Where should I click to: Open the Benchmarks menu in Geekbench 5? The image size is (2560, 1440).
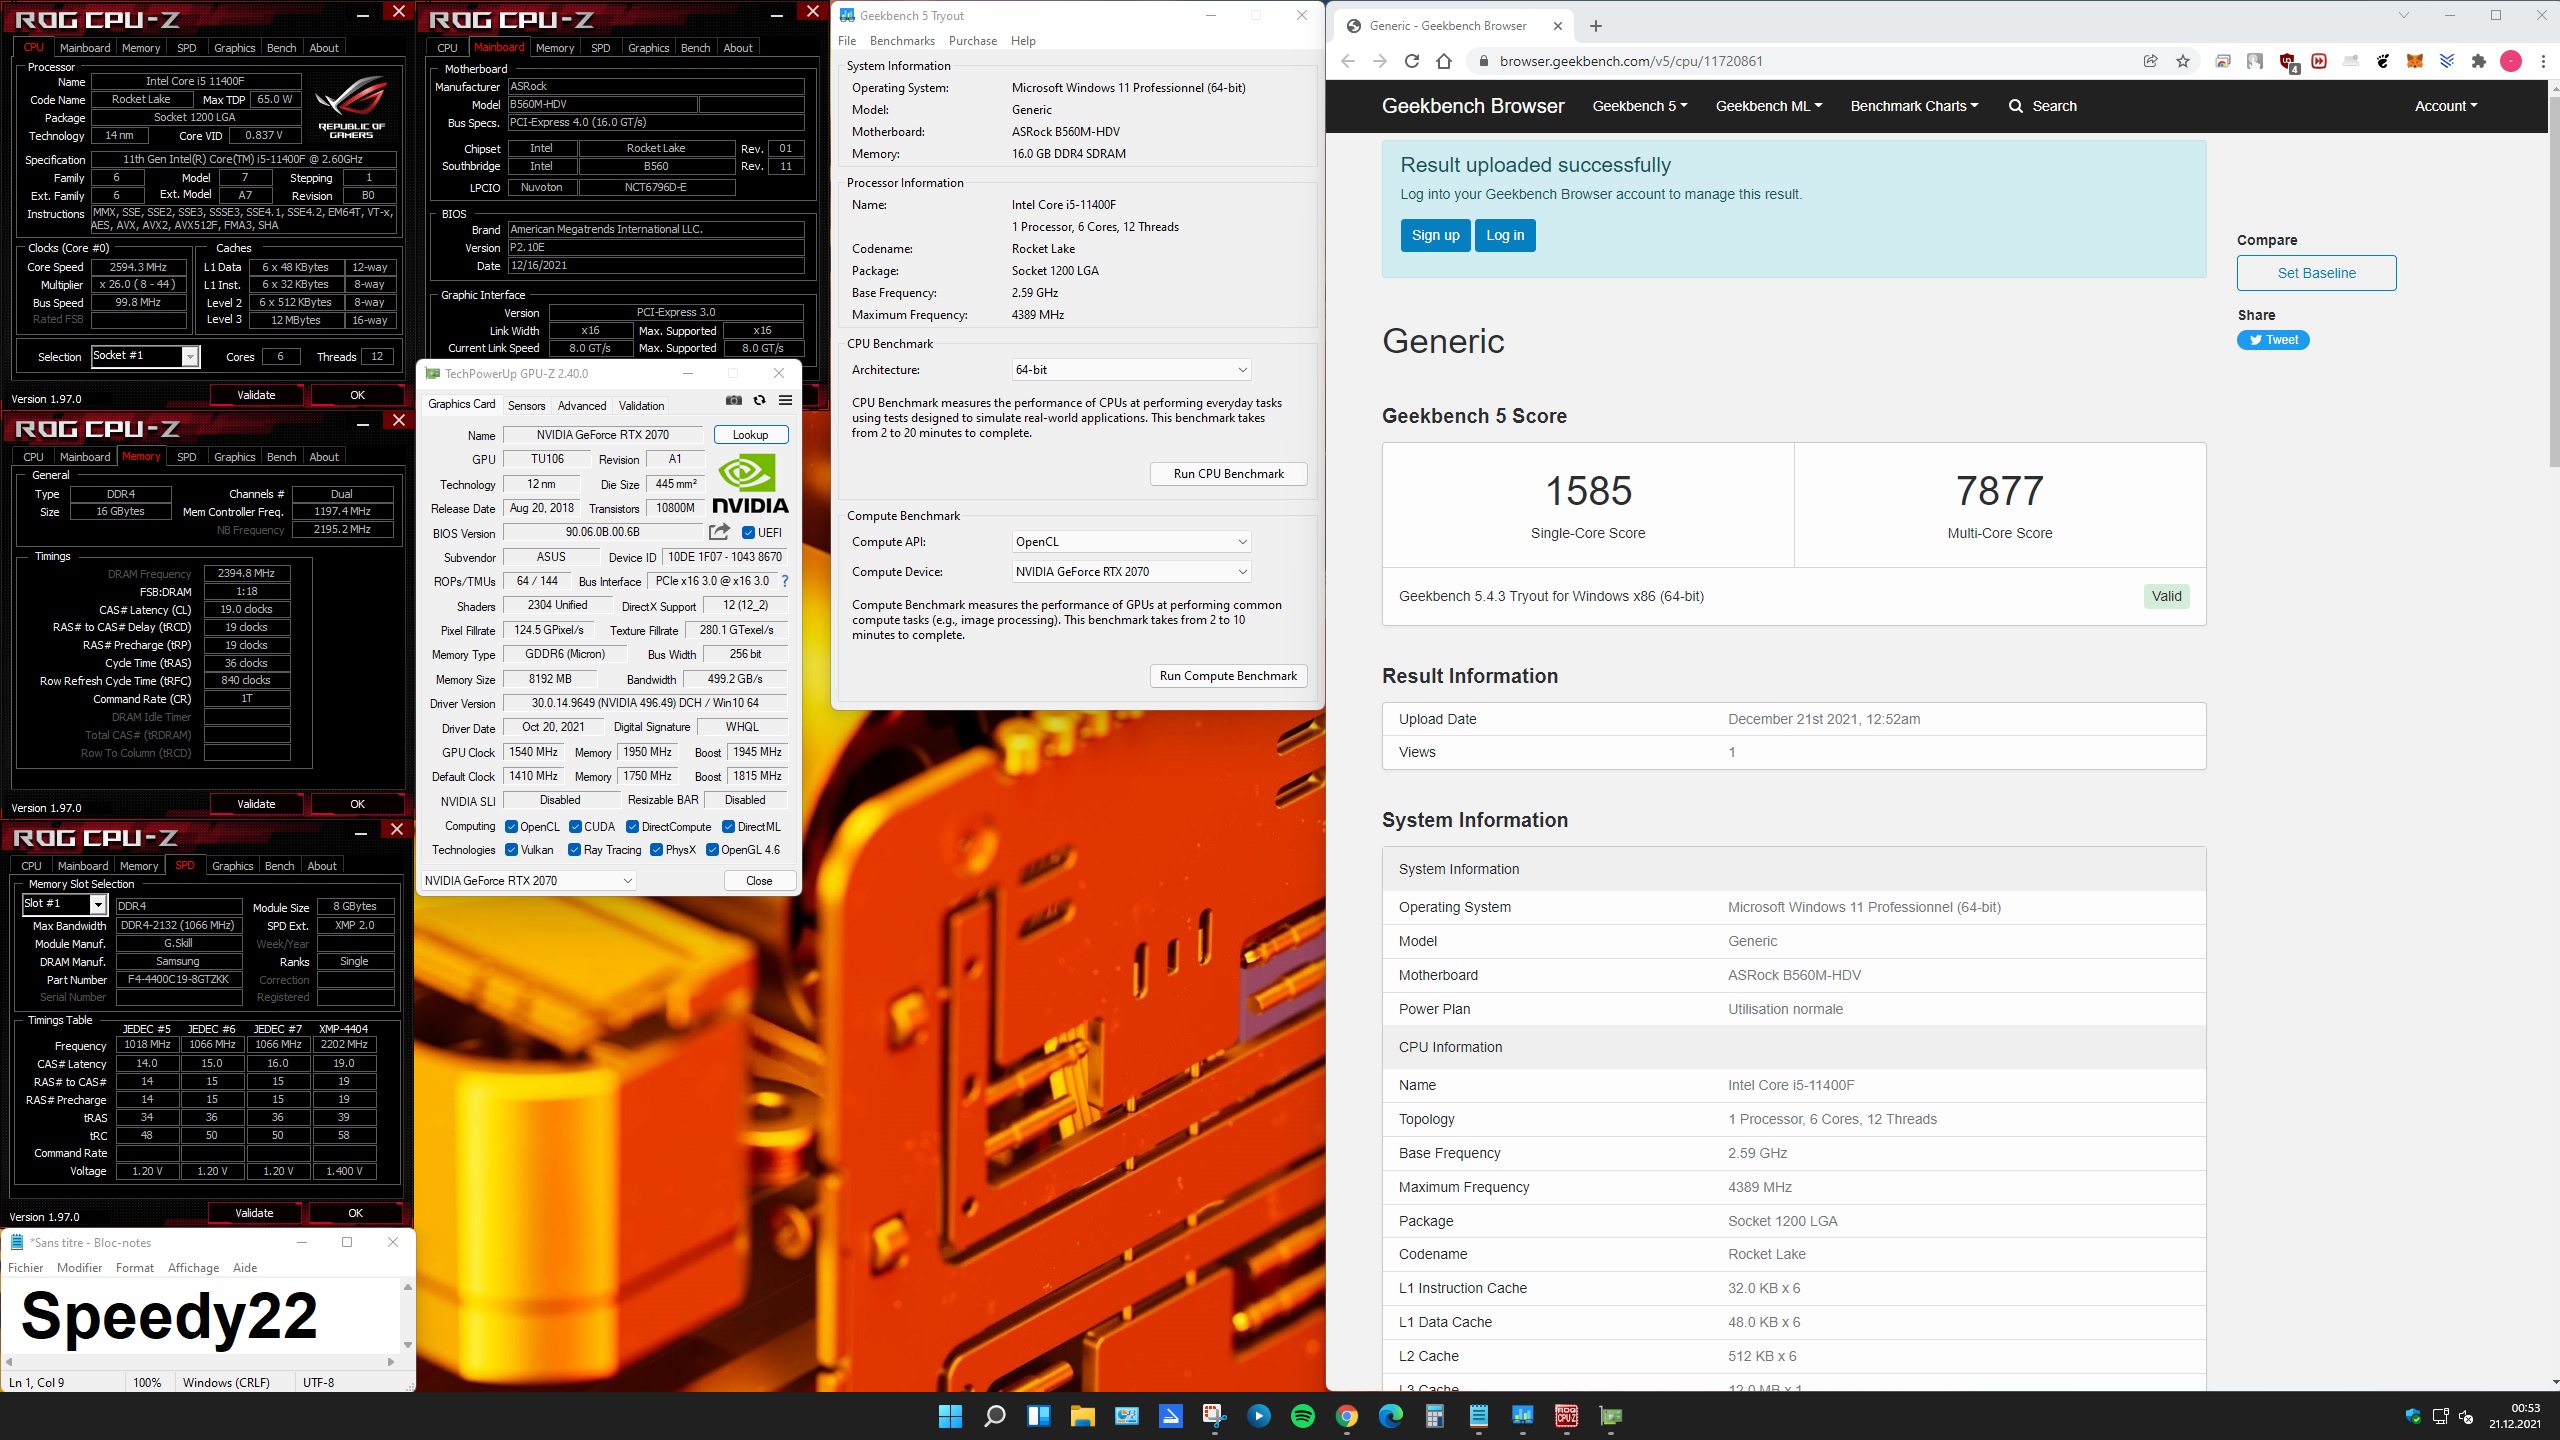902,41
